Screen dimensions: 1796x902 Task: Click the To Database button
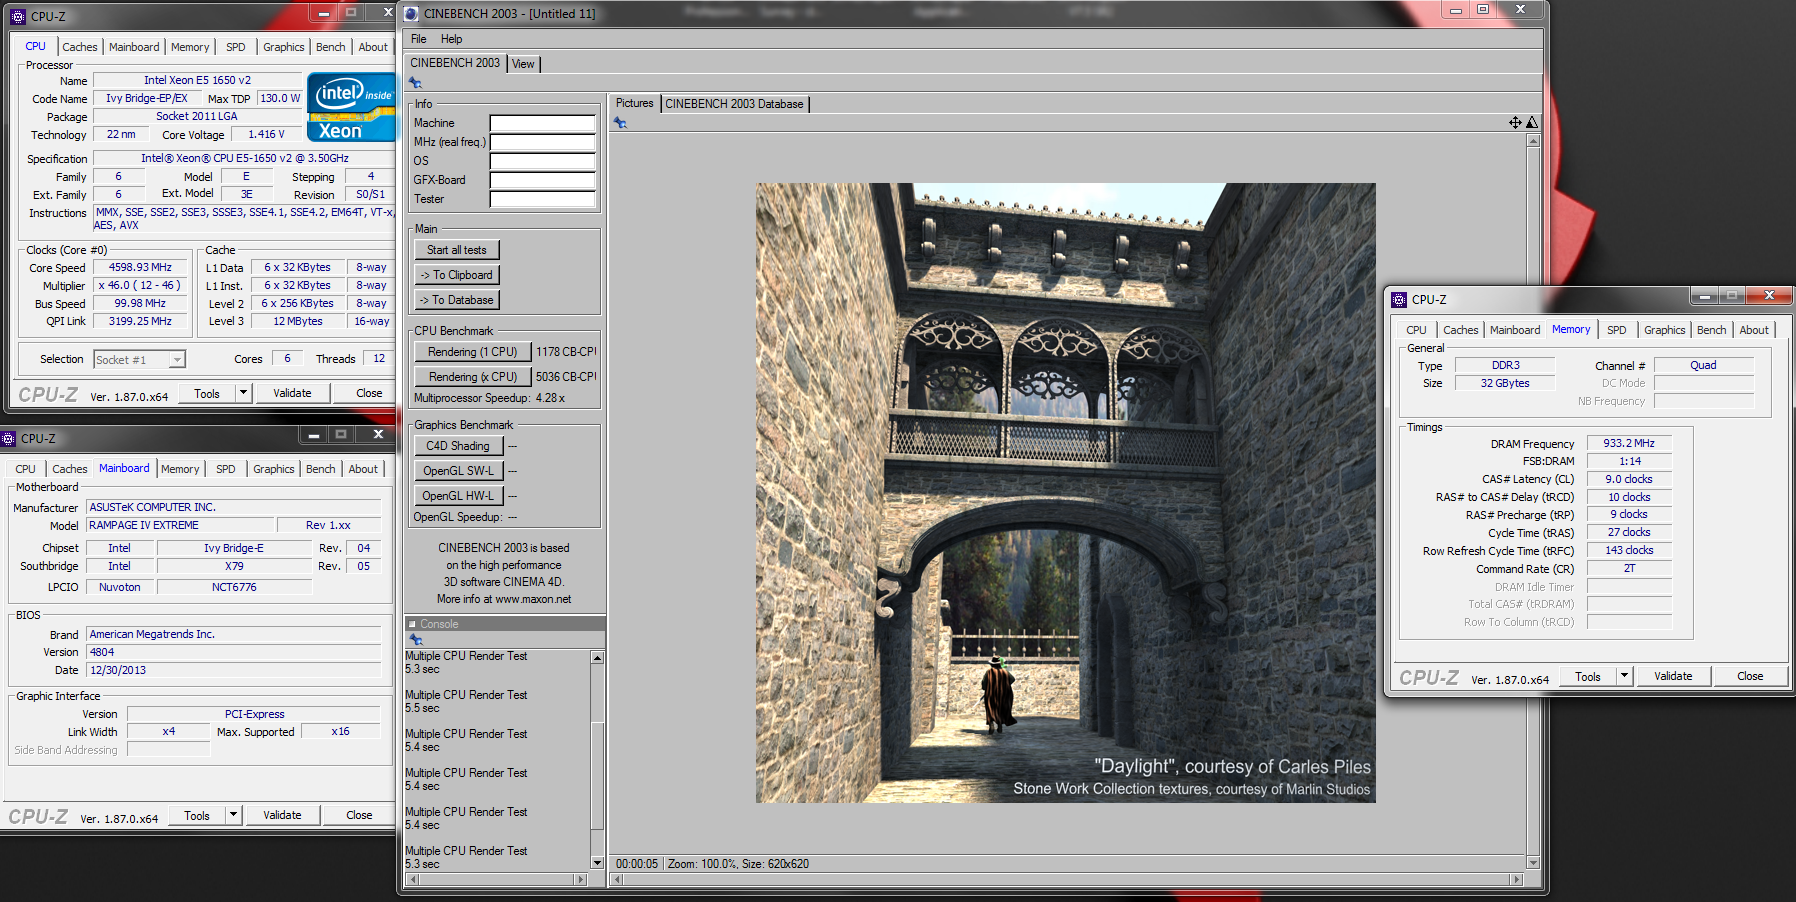pyautogui.click(x=457, y=300)
